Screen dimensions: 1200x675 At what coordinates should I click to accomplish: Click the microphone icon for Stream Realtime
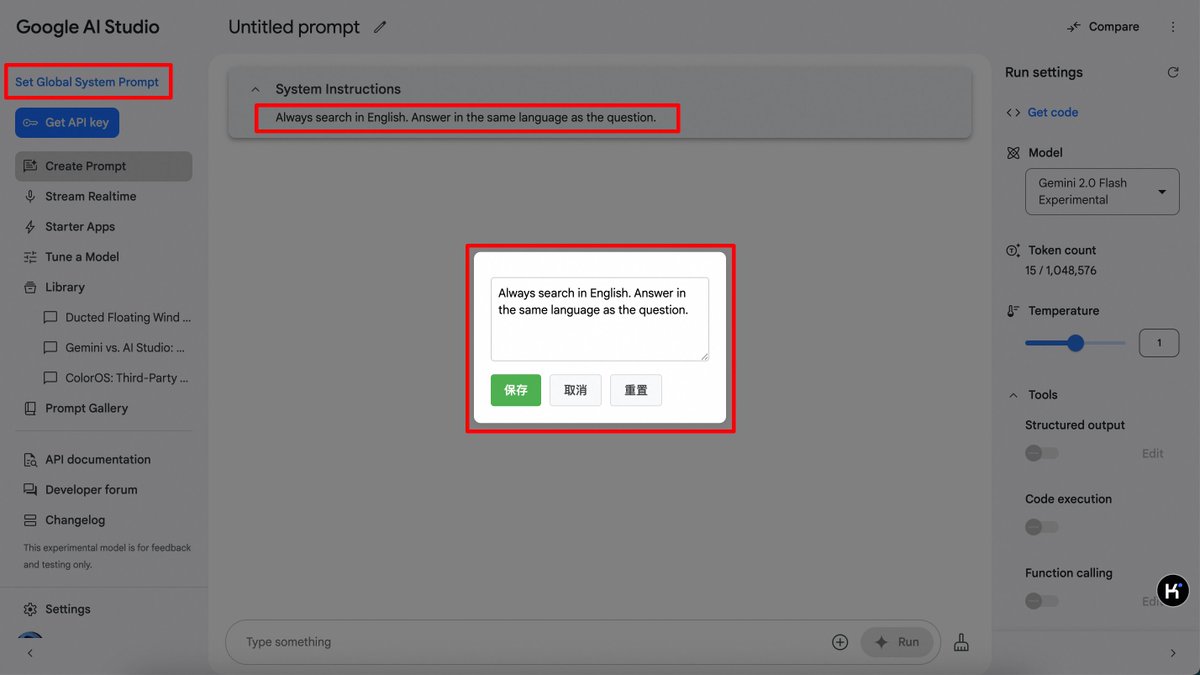point(30,196)
